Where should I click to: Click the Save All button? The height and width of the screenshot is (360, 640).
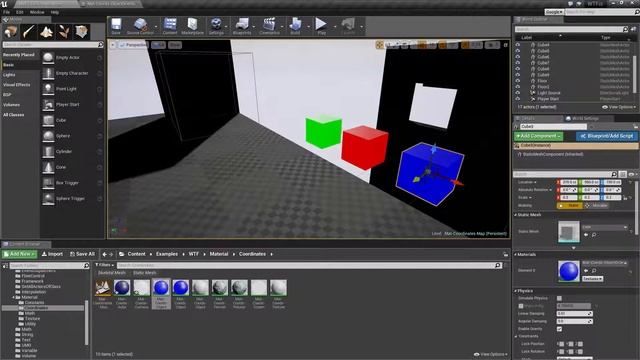click(82, 254)
